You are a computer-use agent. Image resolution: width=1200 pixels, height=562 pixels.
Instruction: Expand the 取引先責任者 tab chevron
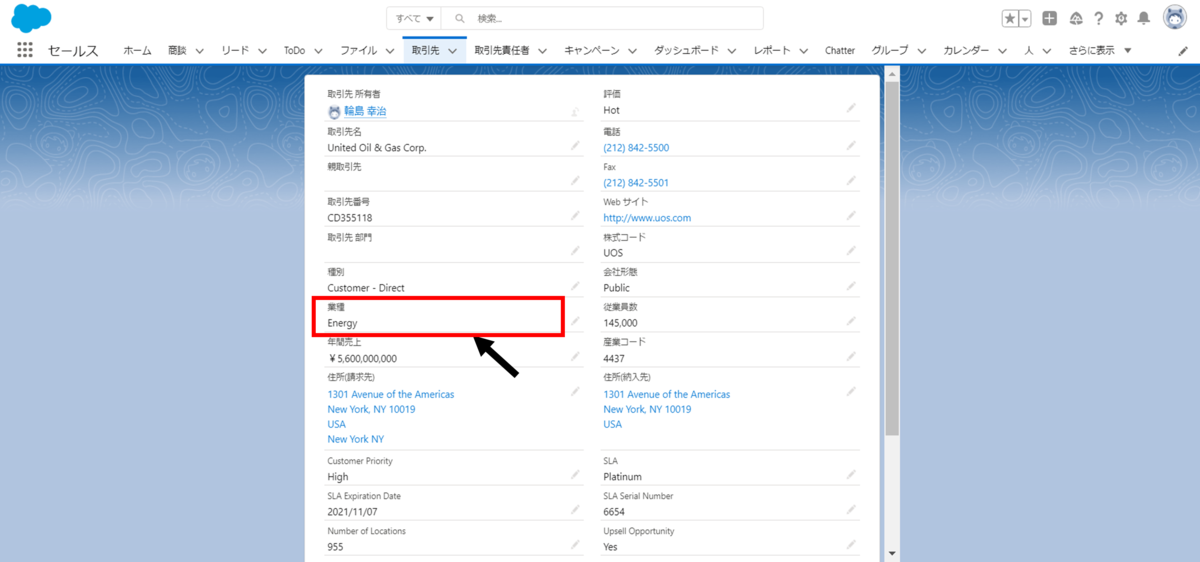pyautogui.click(x=542, y=50)
